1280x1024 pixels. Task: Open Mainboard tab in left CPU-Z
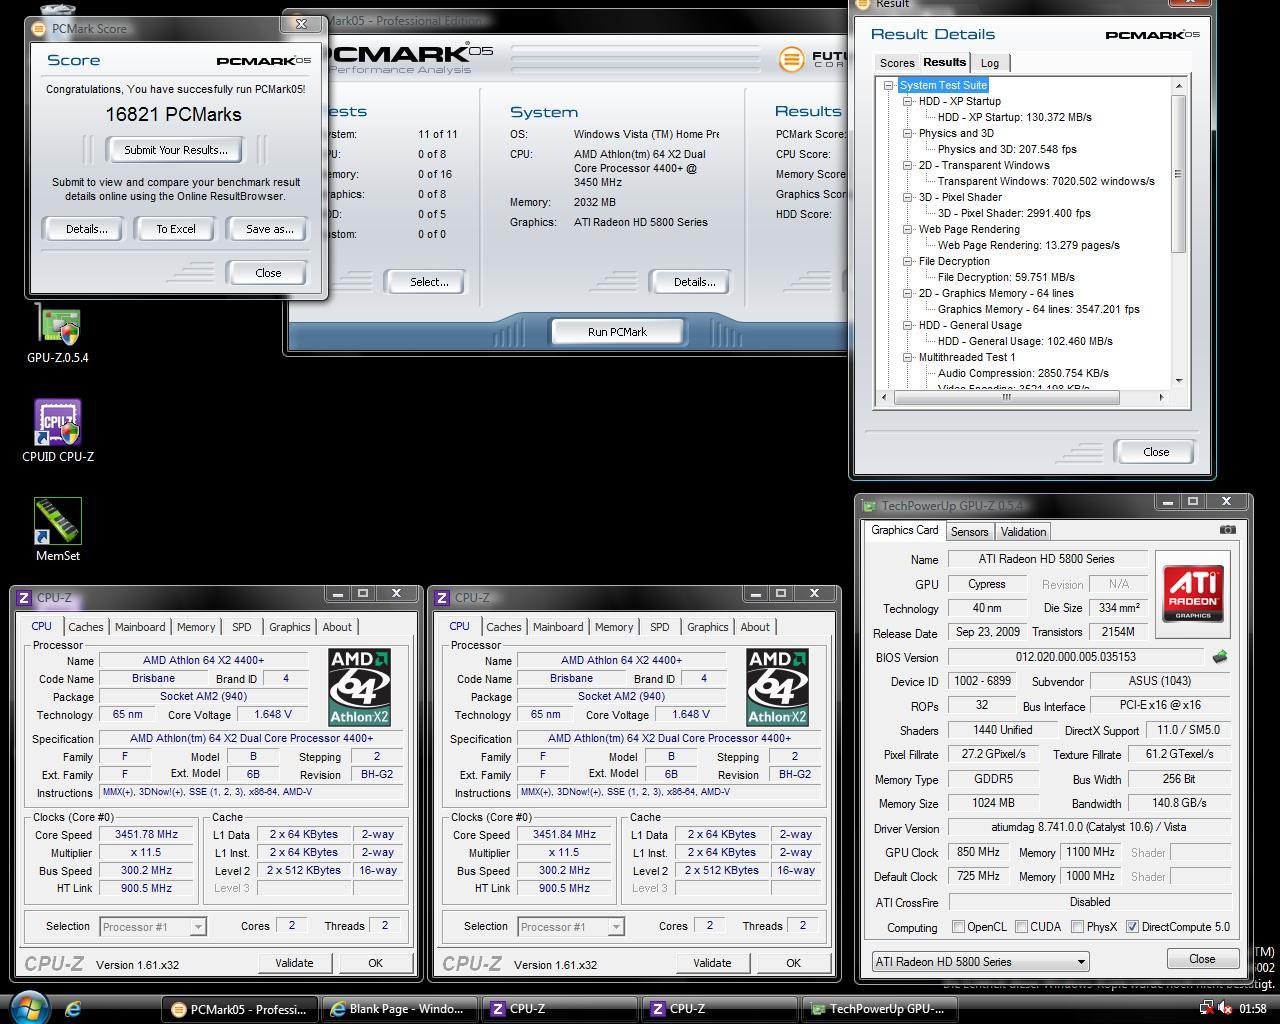(x=140, y=627)
